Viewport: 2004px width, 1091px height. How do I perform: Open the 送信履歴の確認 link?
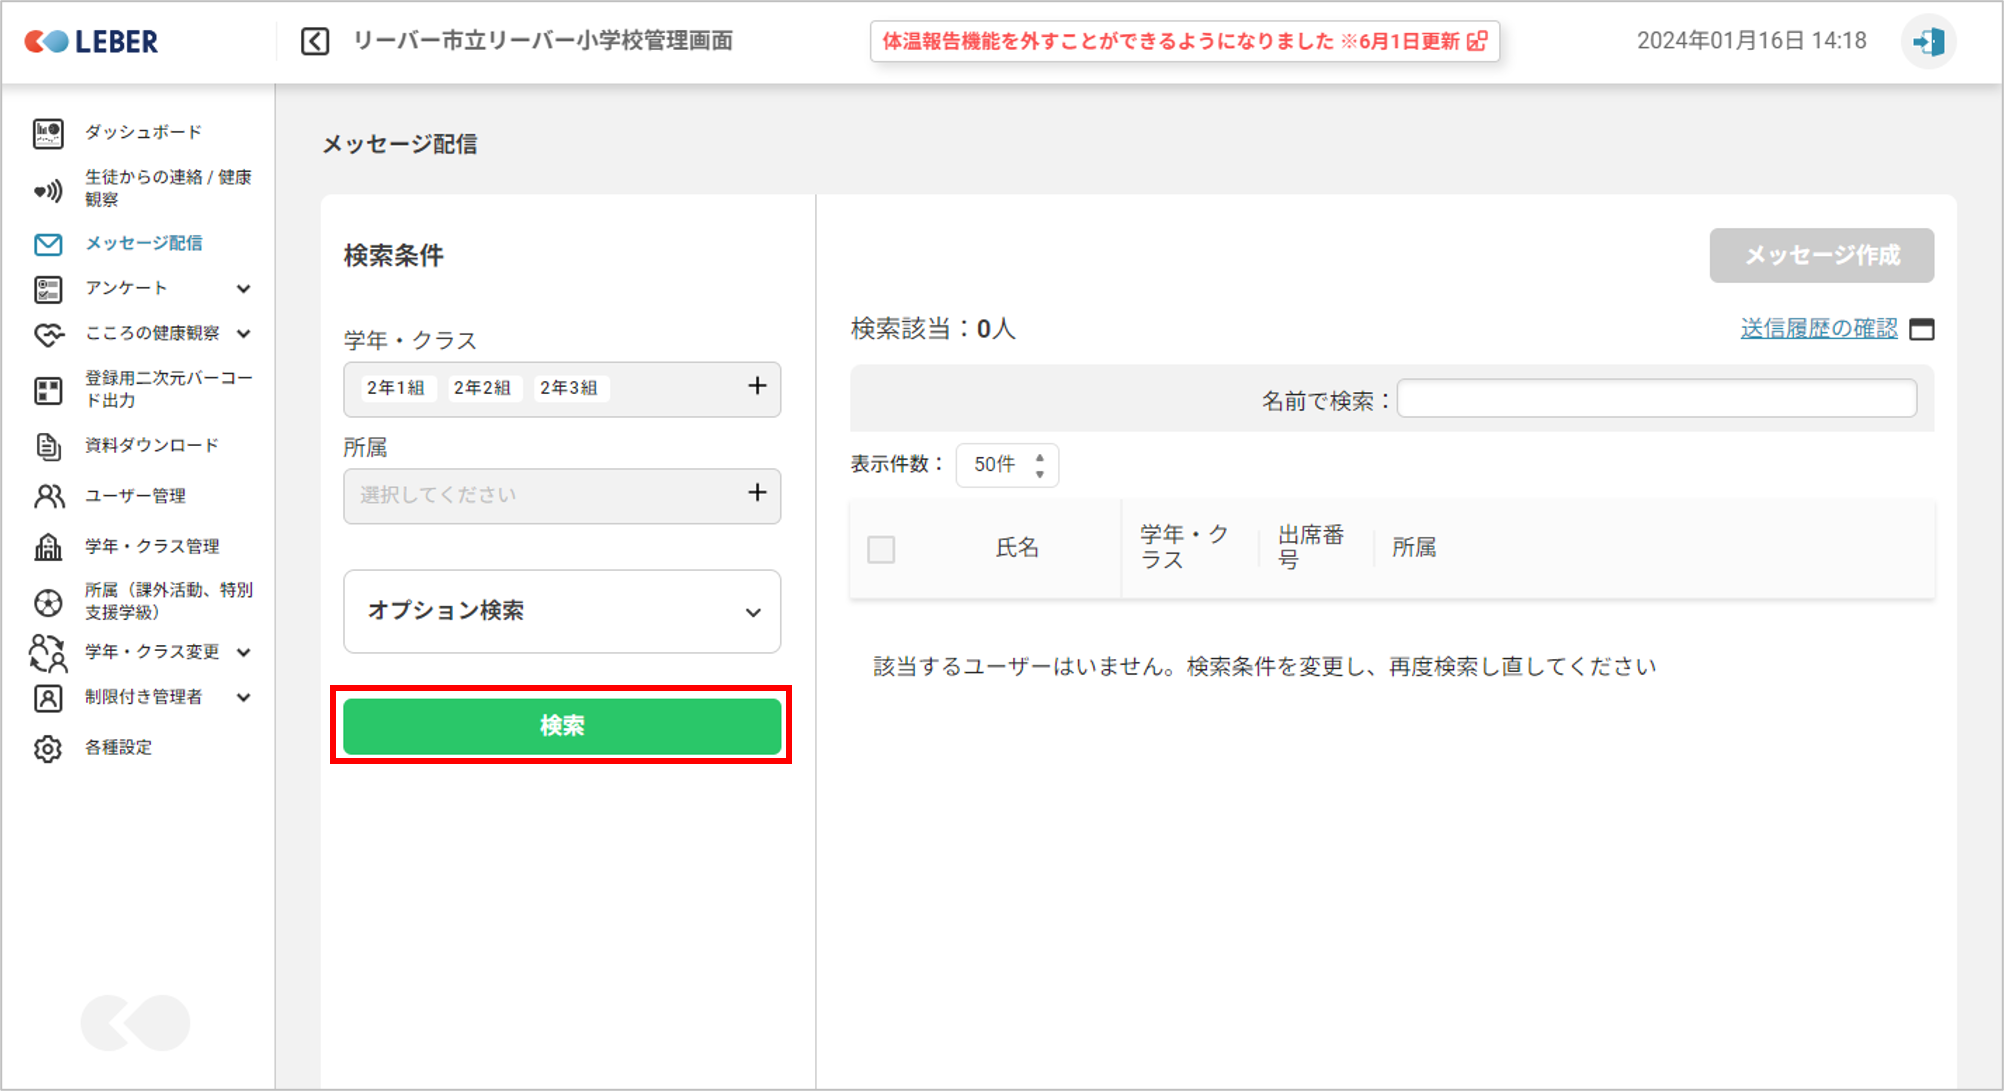click(1818, 329)
